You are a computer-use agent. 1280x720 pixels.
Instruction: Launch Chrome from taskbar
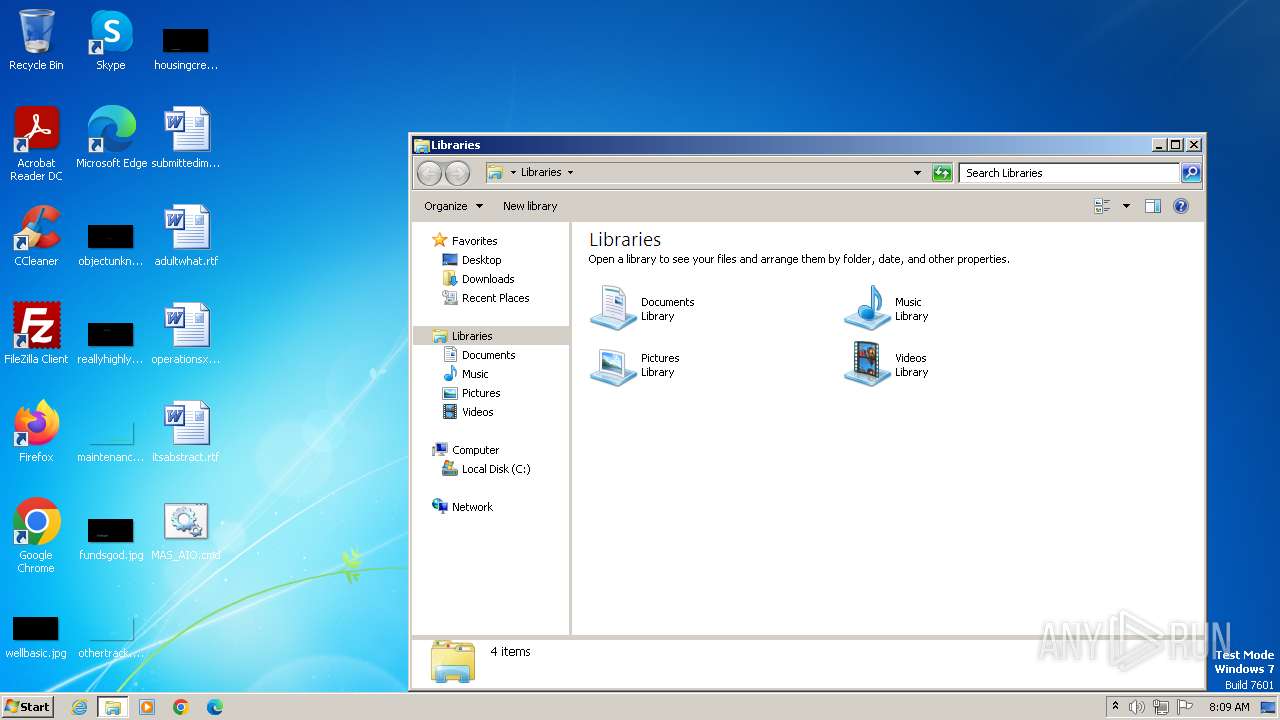(x=181, y=707)
